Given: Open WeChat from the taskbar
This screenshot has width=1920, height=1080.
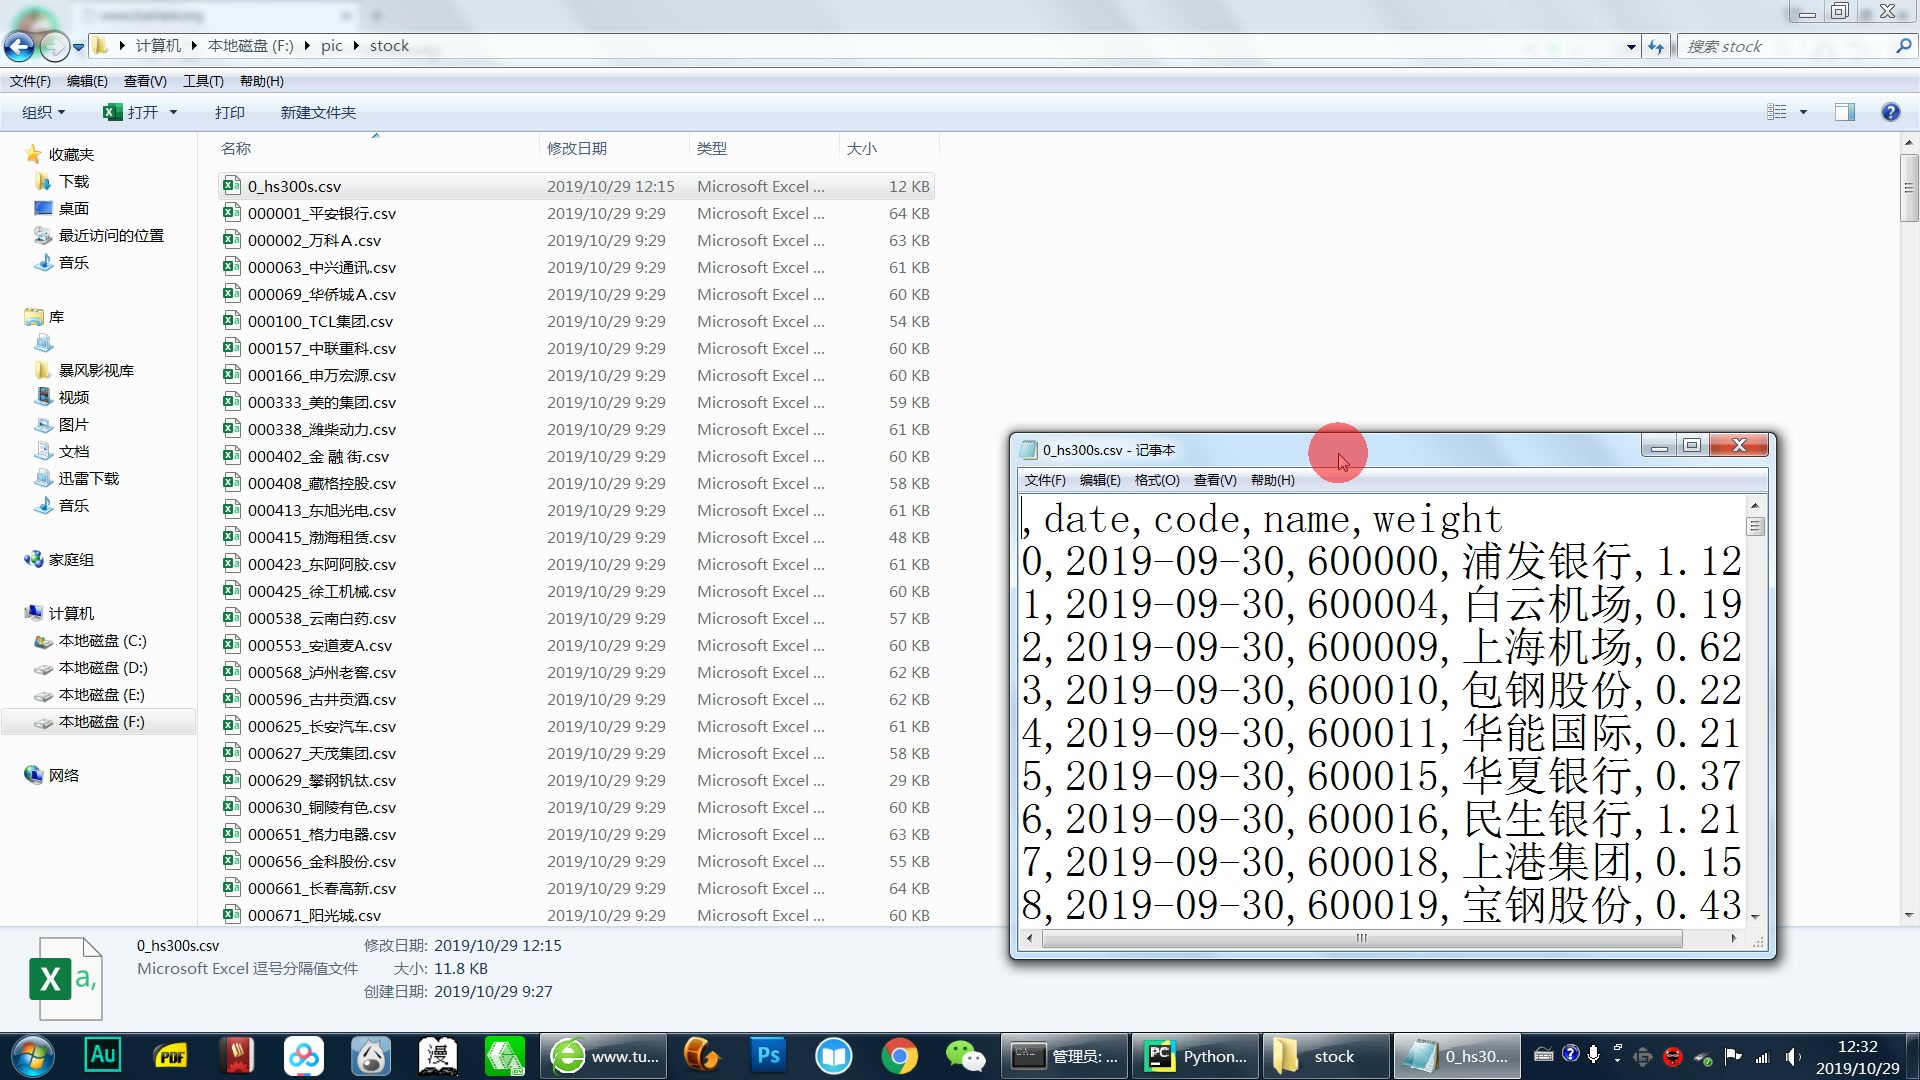Looking at the screenshot, I should pos(965,1056).
